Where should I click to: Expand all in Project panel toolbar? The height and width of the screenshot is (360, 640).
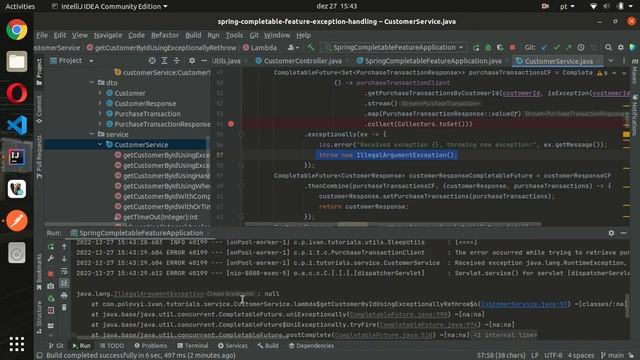(164, 61)
